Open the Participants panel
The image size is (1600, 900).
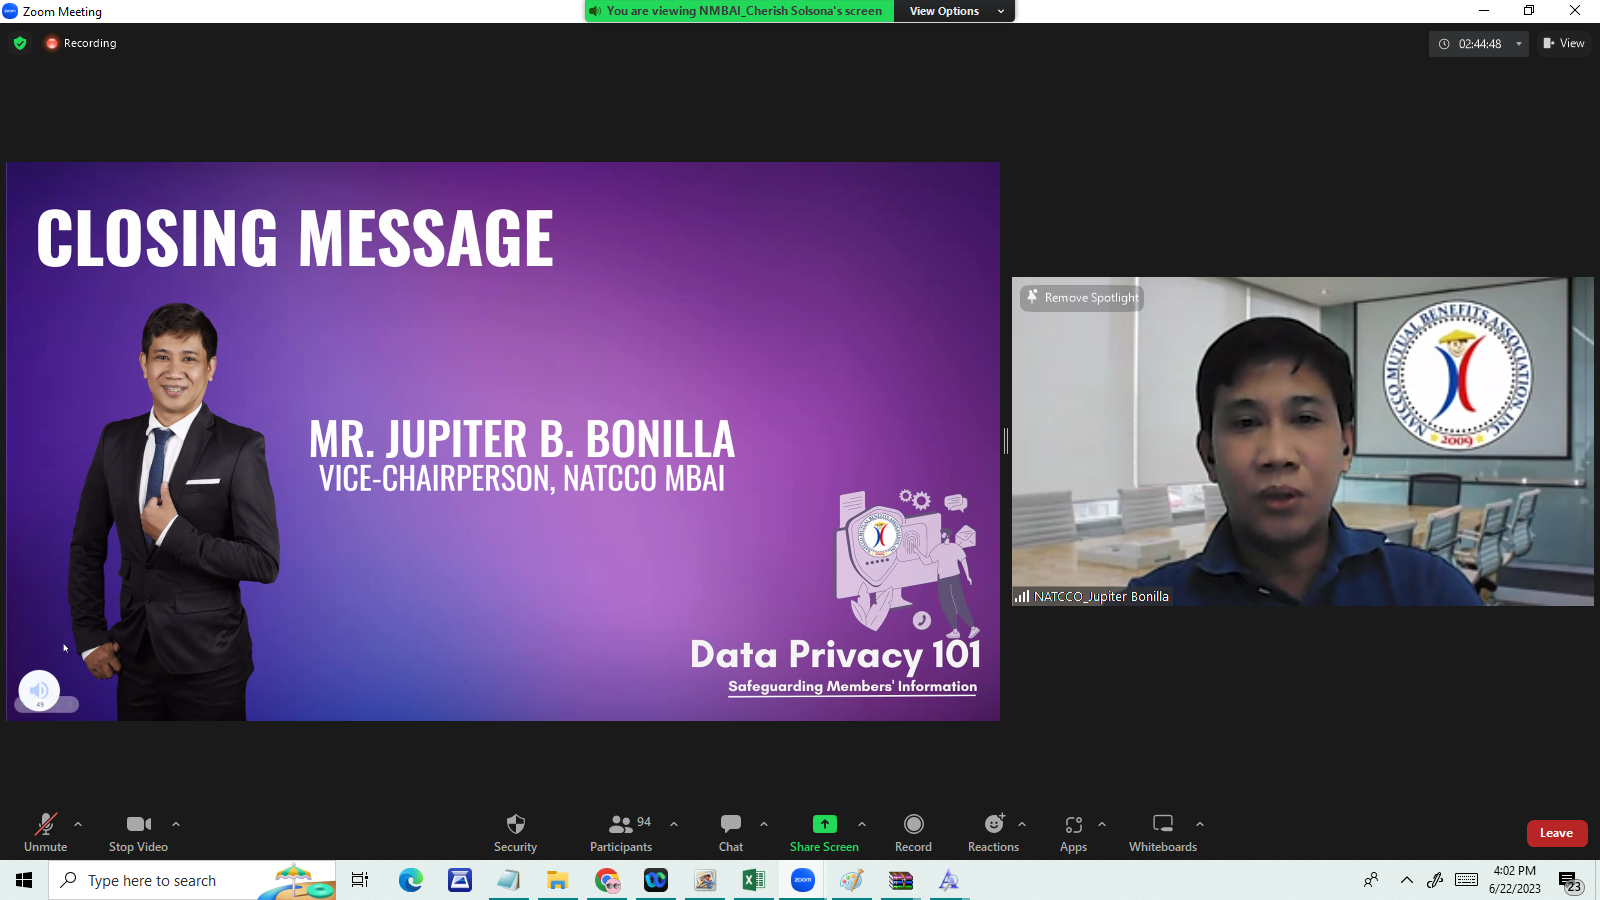click(621, 832)
